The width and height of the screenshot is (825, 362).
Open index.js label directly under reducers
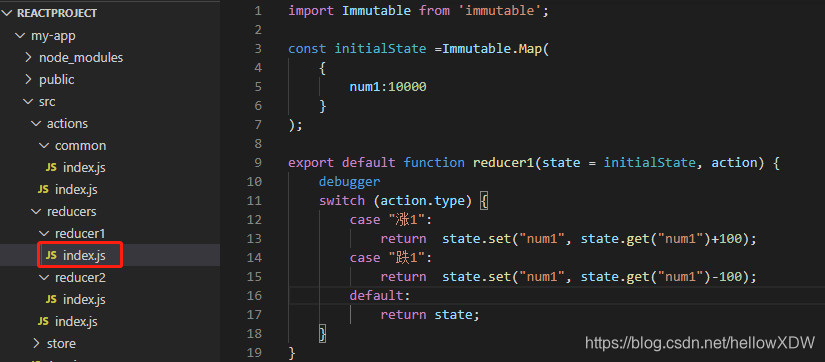(76, 321)
